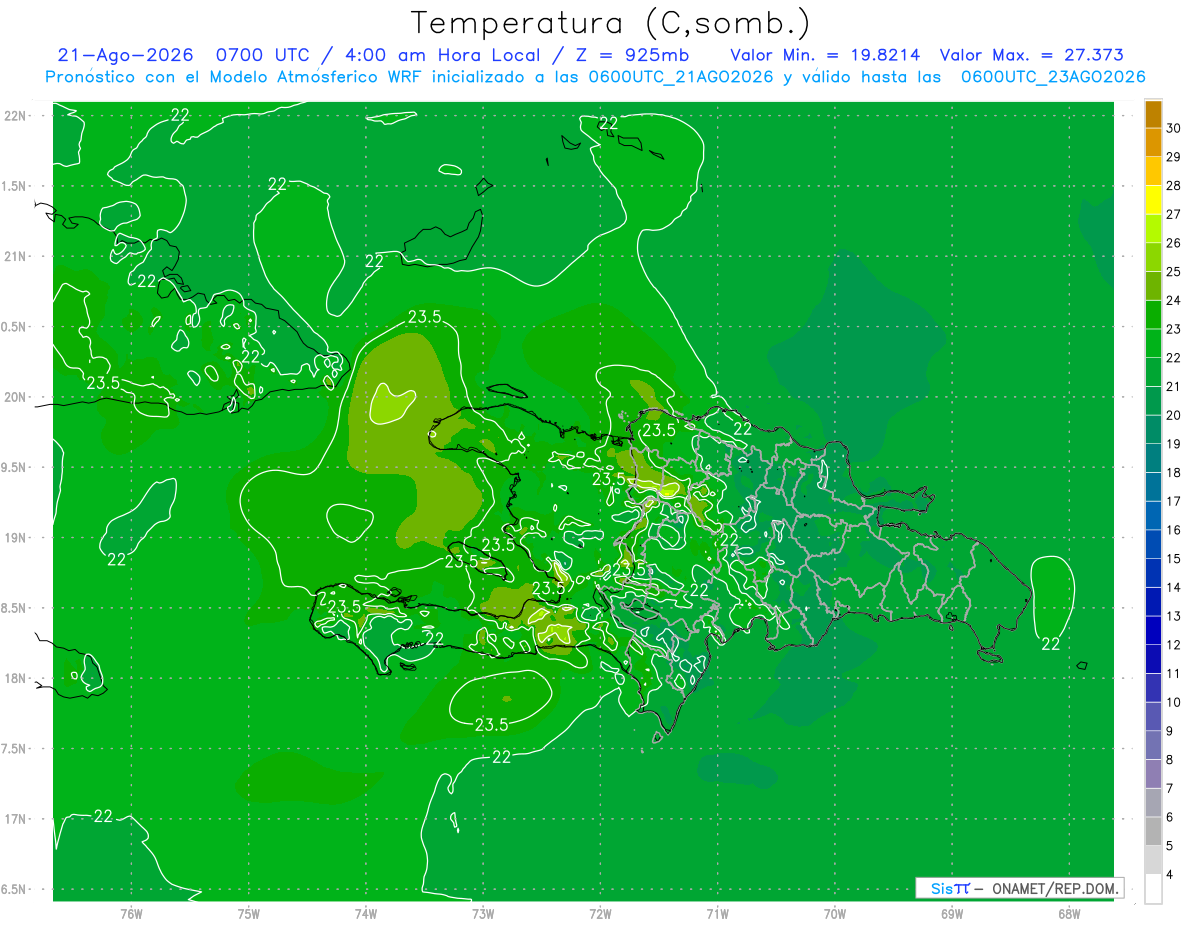Pick the teal legend swatch between 18 and 19
The height and width of the screenshot is (927, 1200).
coord(1153,458)
